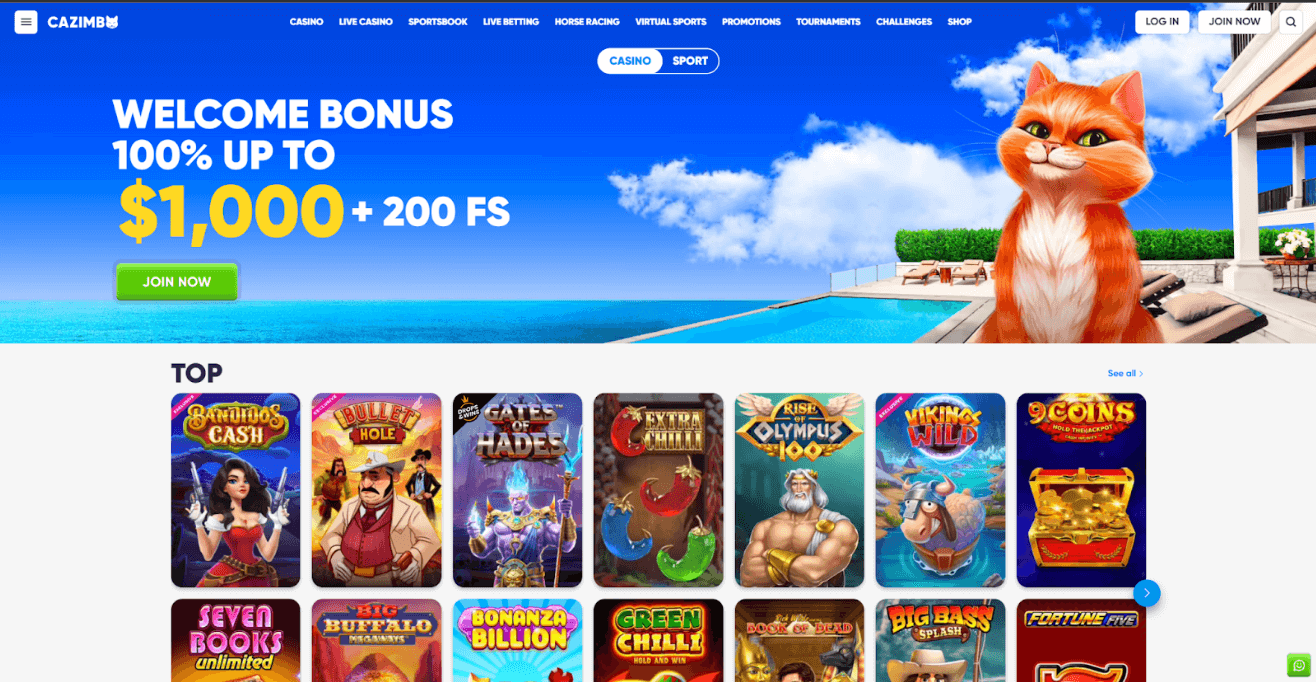Click Join Now in the header
This screenshot has height=682, width=1316.
pyautogui.click(x=1234, y=22)
